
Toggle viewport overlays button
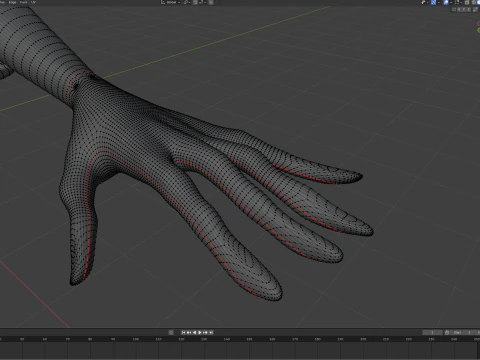pos(446,2)
